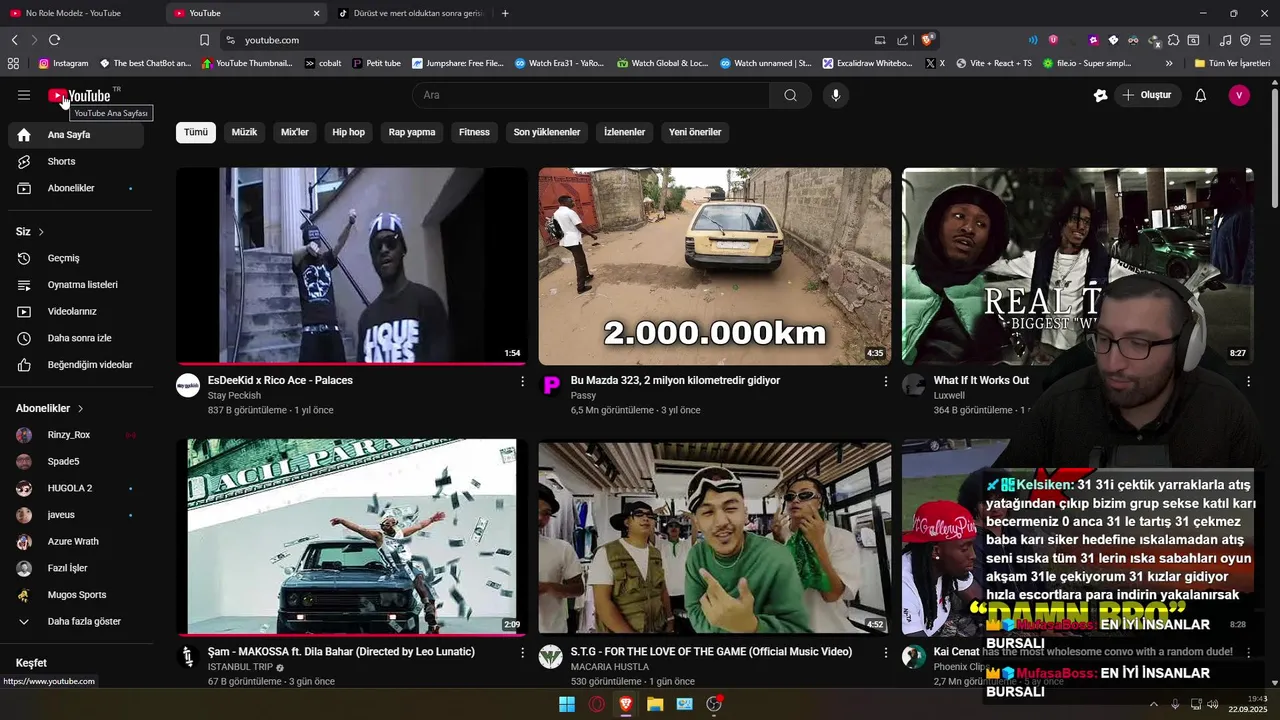The width and height of the screenshot is (1280, 720).
Task: Open S.T.G For the Love thumbnail
Action: pos(715,537)
